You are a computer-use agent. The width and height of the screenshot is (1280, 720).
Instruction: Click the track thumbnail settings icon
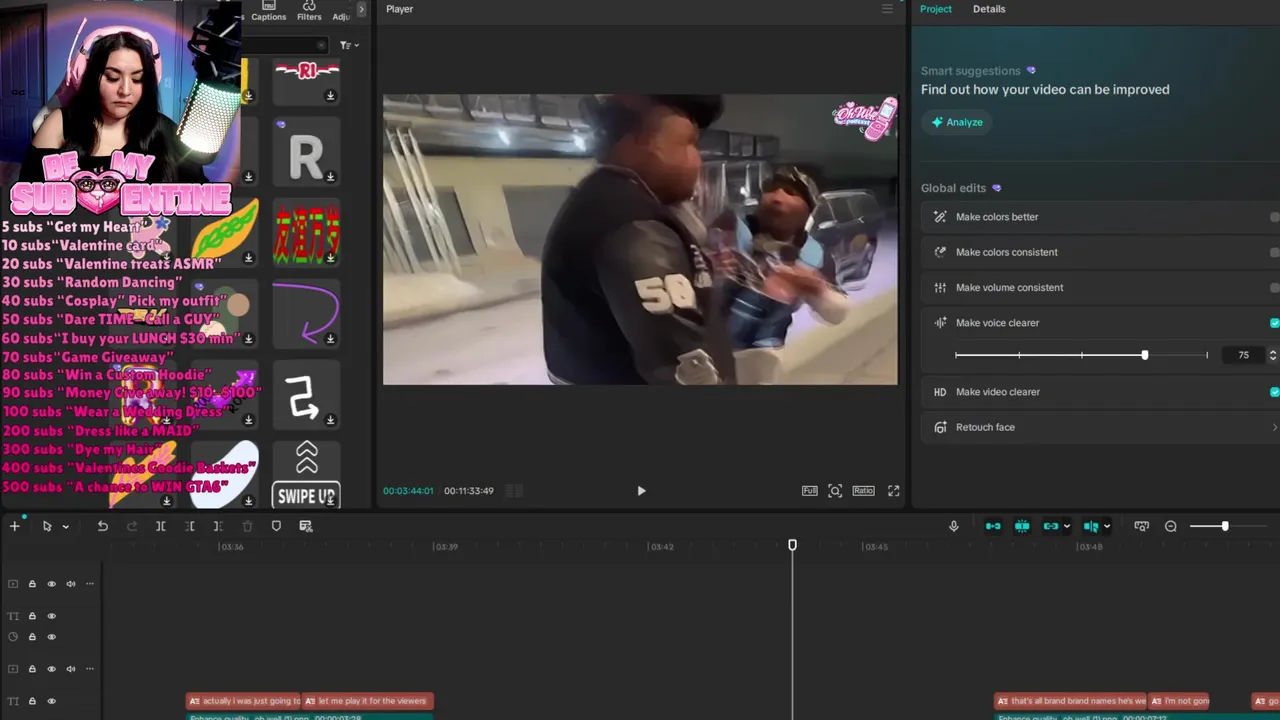[x=1141, y=526]
